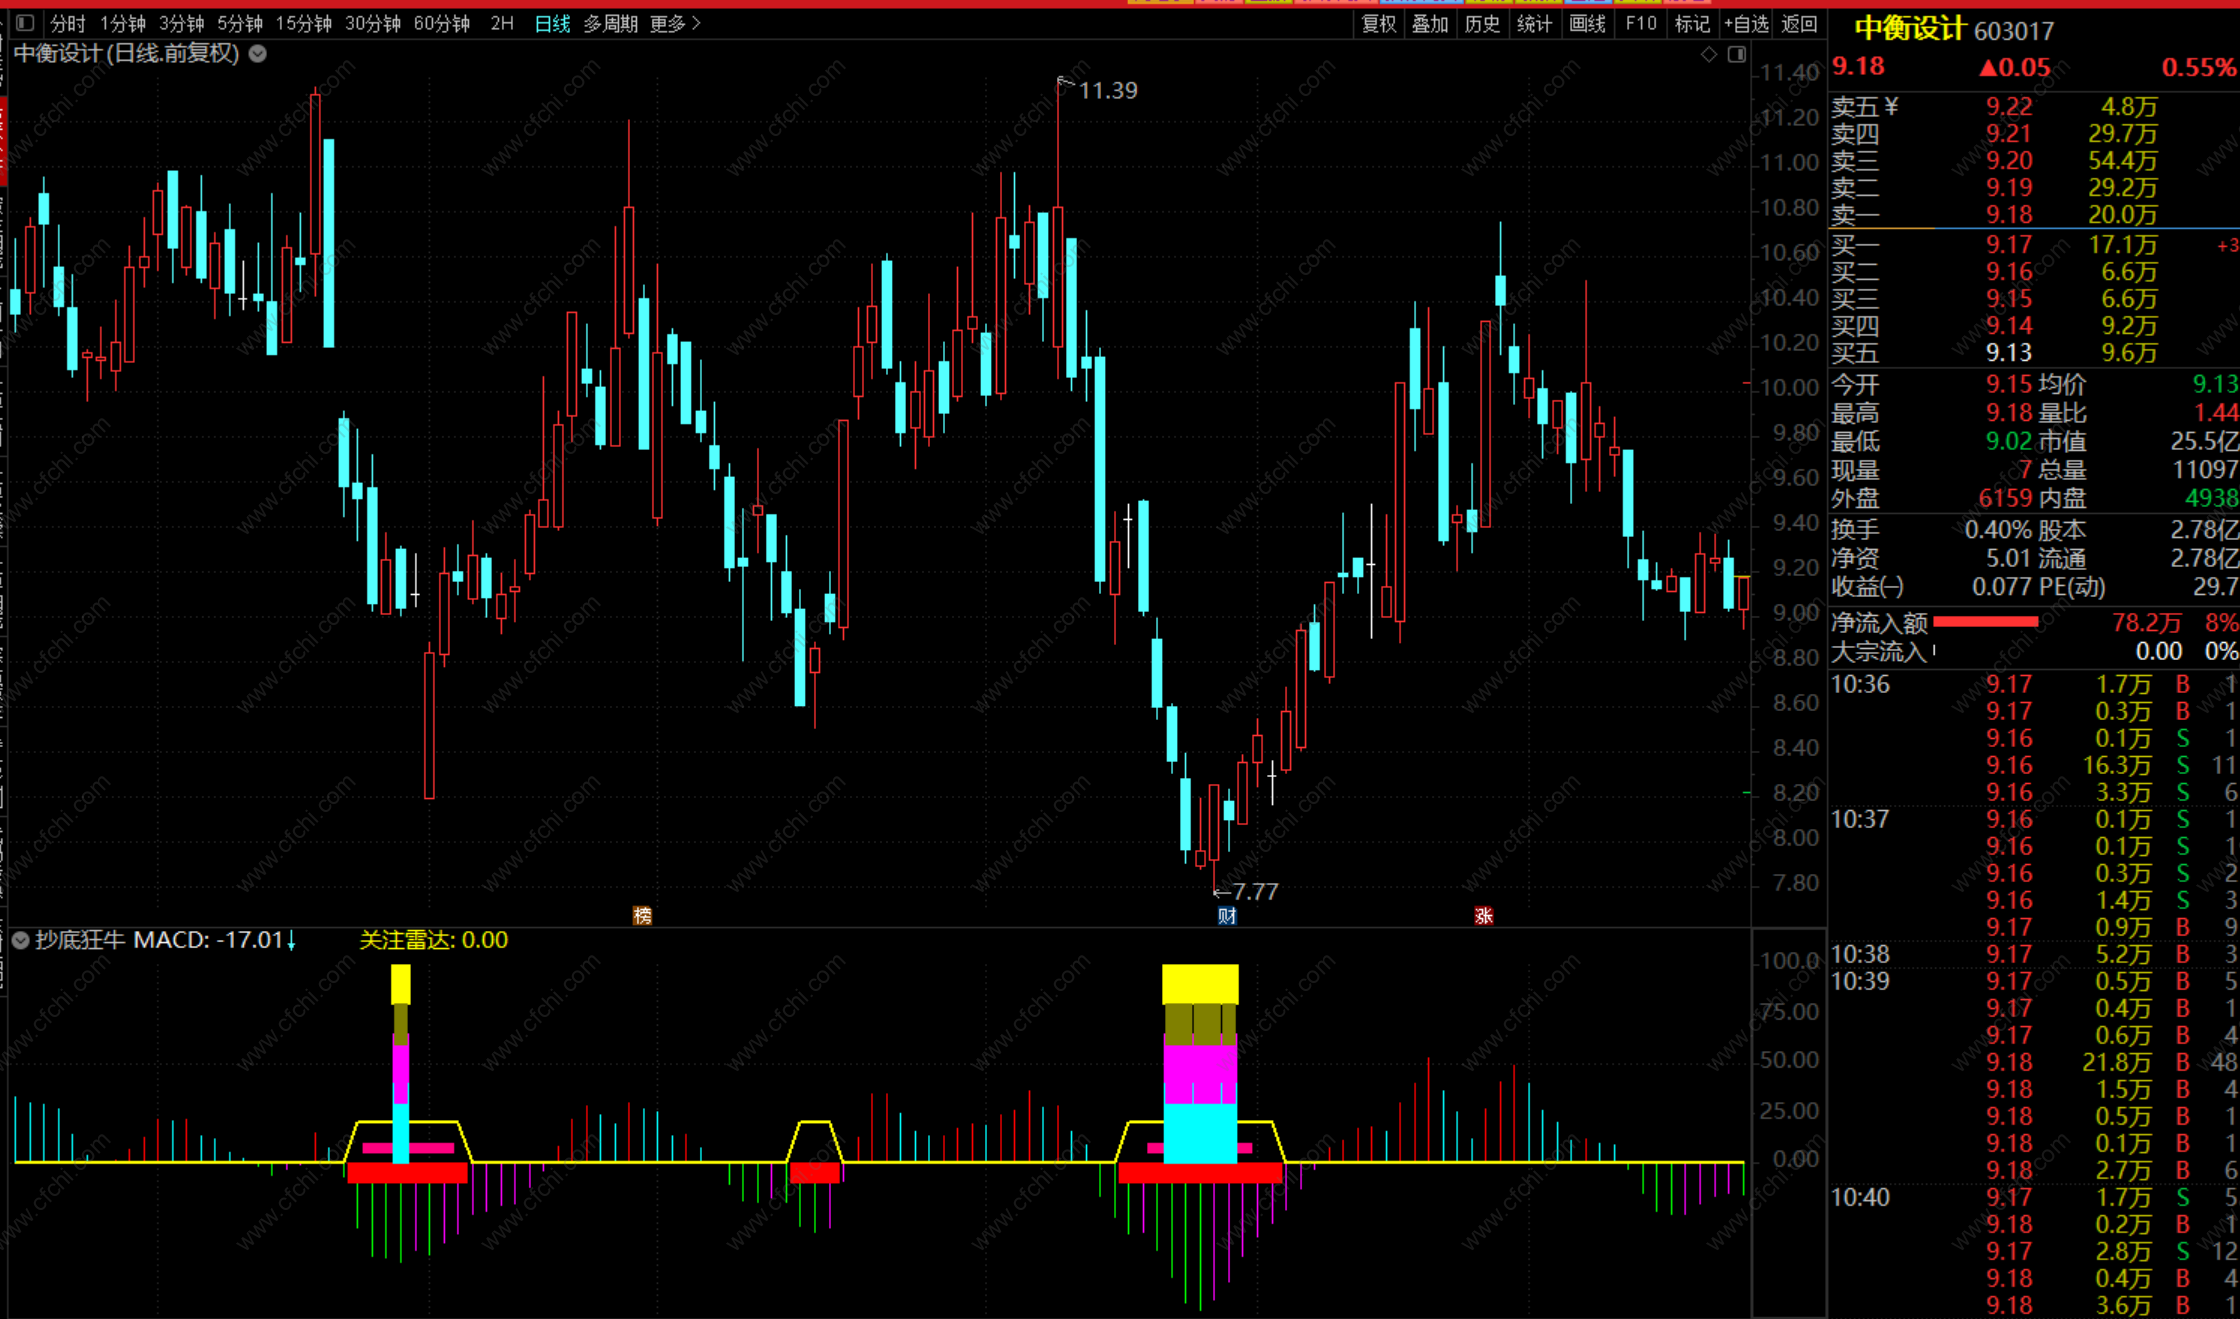Image resolution: width=2240 pixels, height=1319 pixels.
Task: Select the 分时 intraday tab
Action: (x=68, y=23)
